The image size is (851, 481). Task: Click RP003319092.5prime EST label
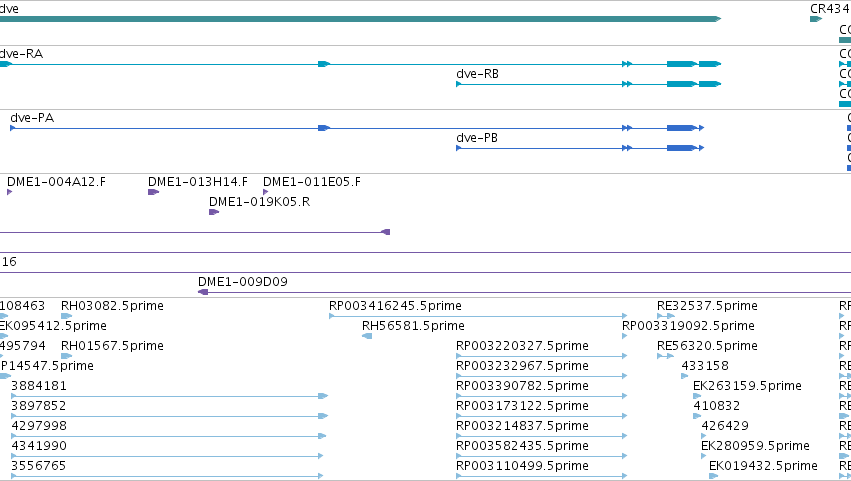point(688,326)
